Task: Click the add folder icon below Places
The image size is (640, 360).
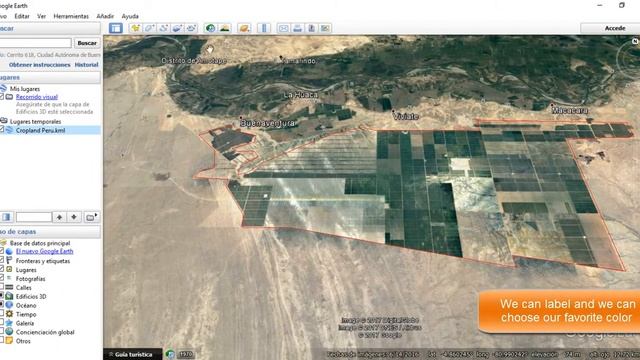Action: (91, 217)
